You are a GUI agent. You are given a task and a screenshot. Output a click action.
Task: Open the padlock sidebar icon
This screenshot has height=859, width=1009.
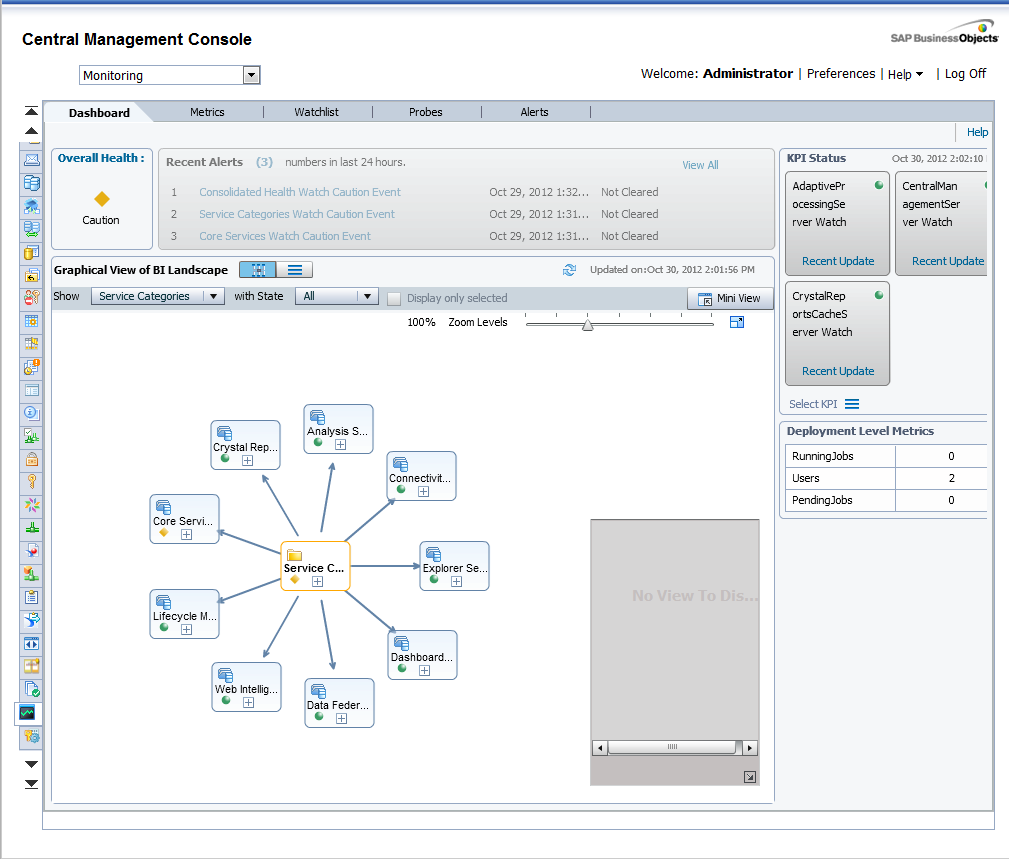pos(32,459)
